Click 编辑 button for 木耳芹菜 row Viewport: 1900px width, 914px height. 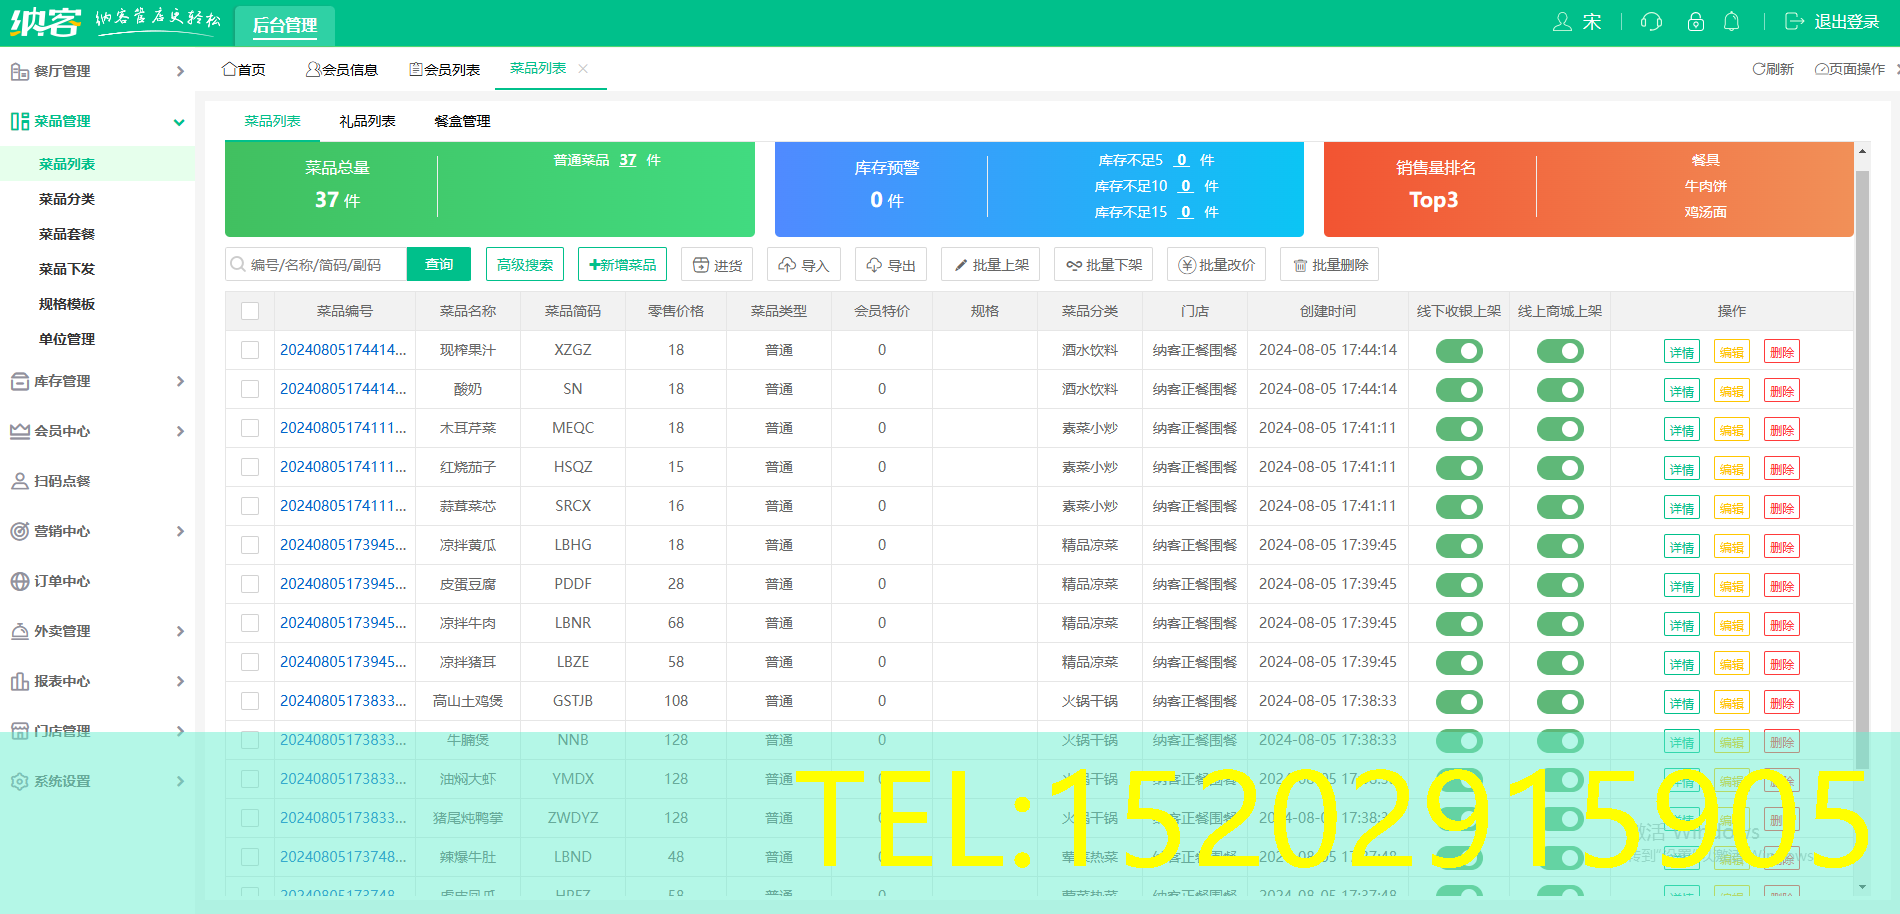(x=1731, y=430)
